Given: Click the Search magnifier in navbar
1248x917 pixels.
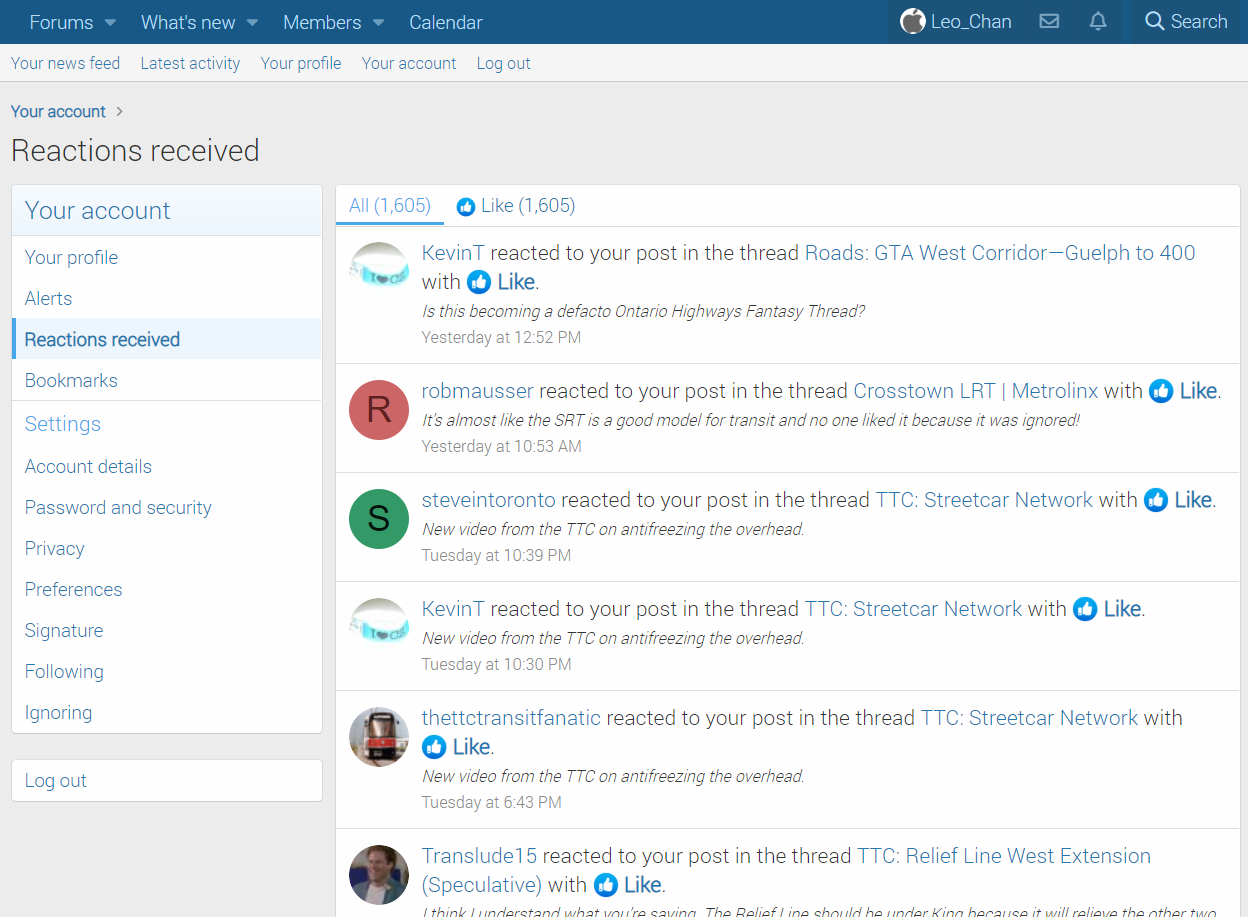Looking at the screenshot, I should pos(1155,21).
